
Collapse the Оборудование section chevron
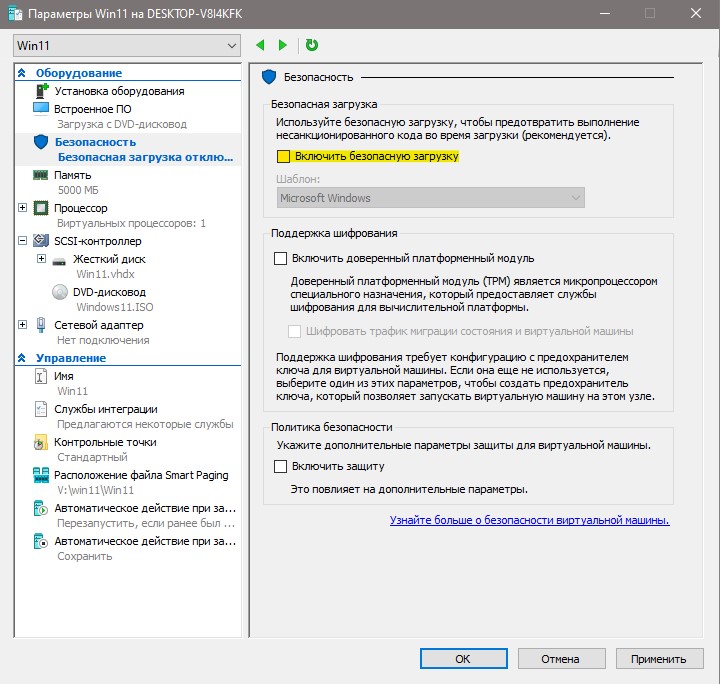coord(22,73)
